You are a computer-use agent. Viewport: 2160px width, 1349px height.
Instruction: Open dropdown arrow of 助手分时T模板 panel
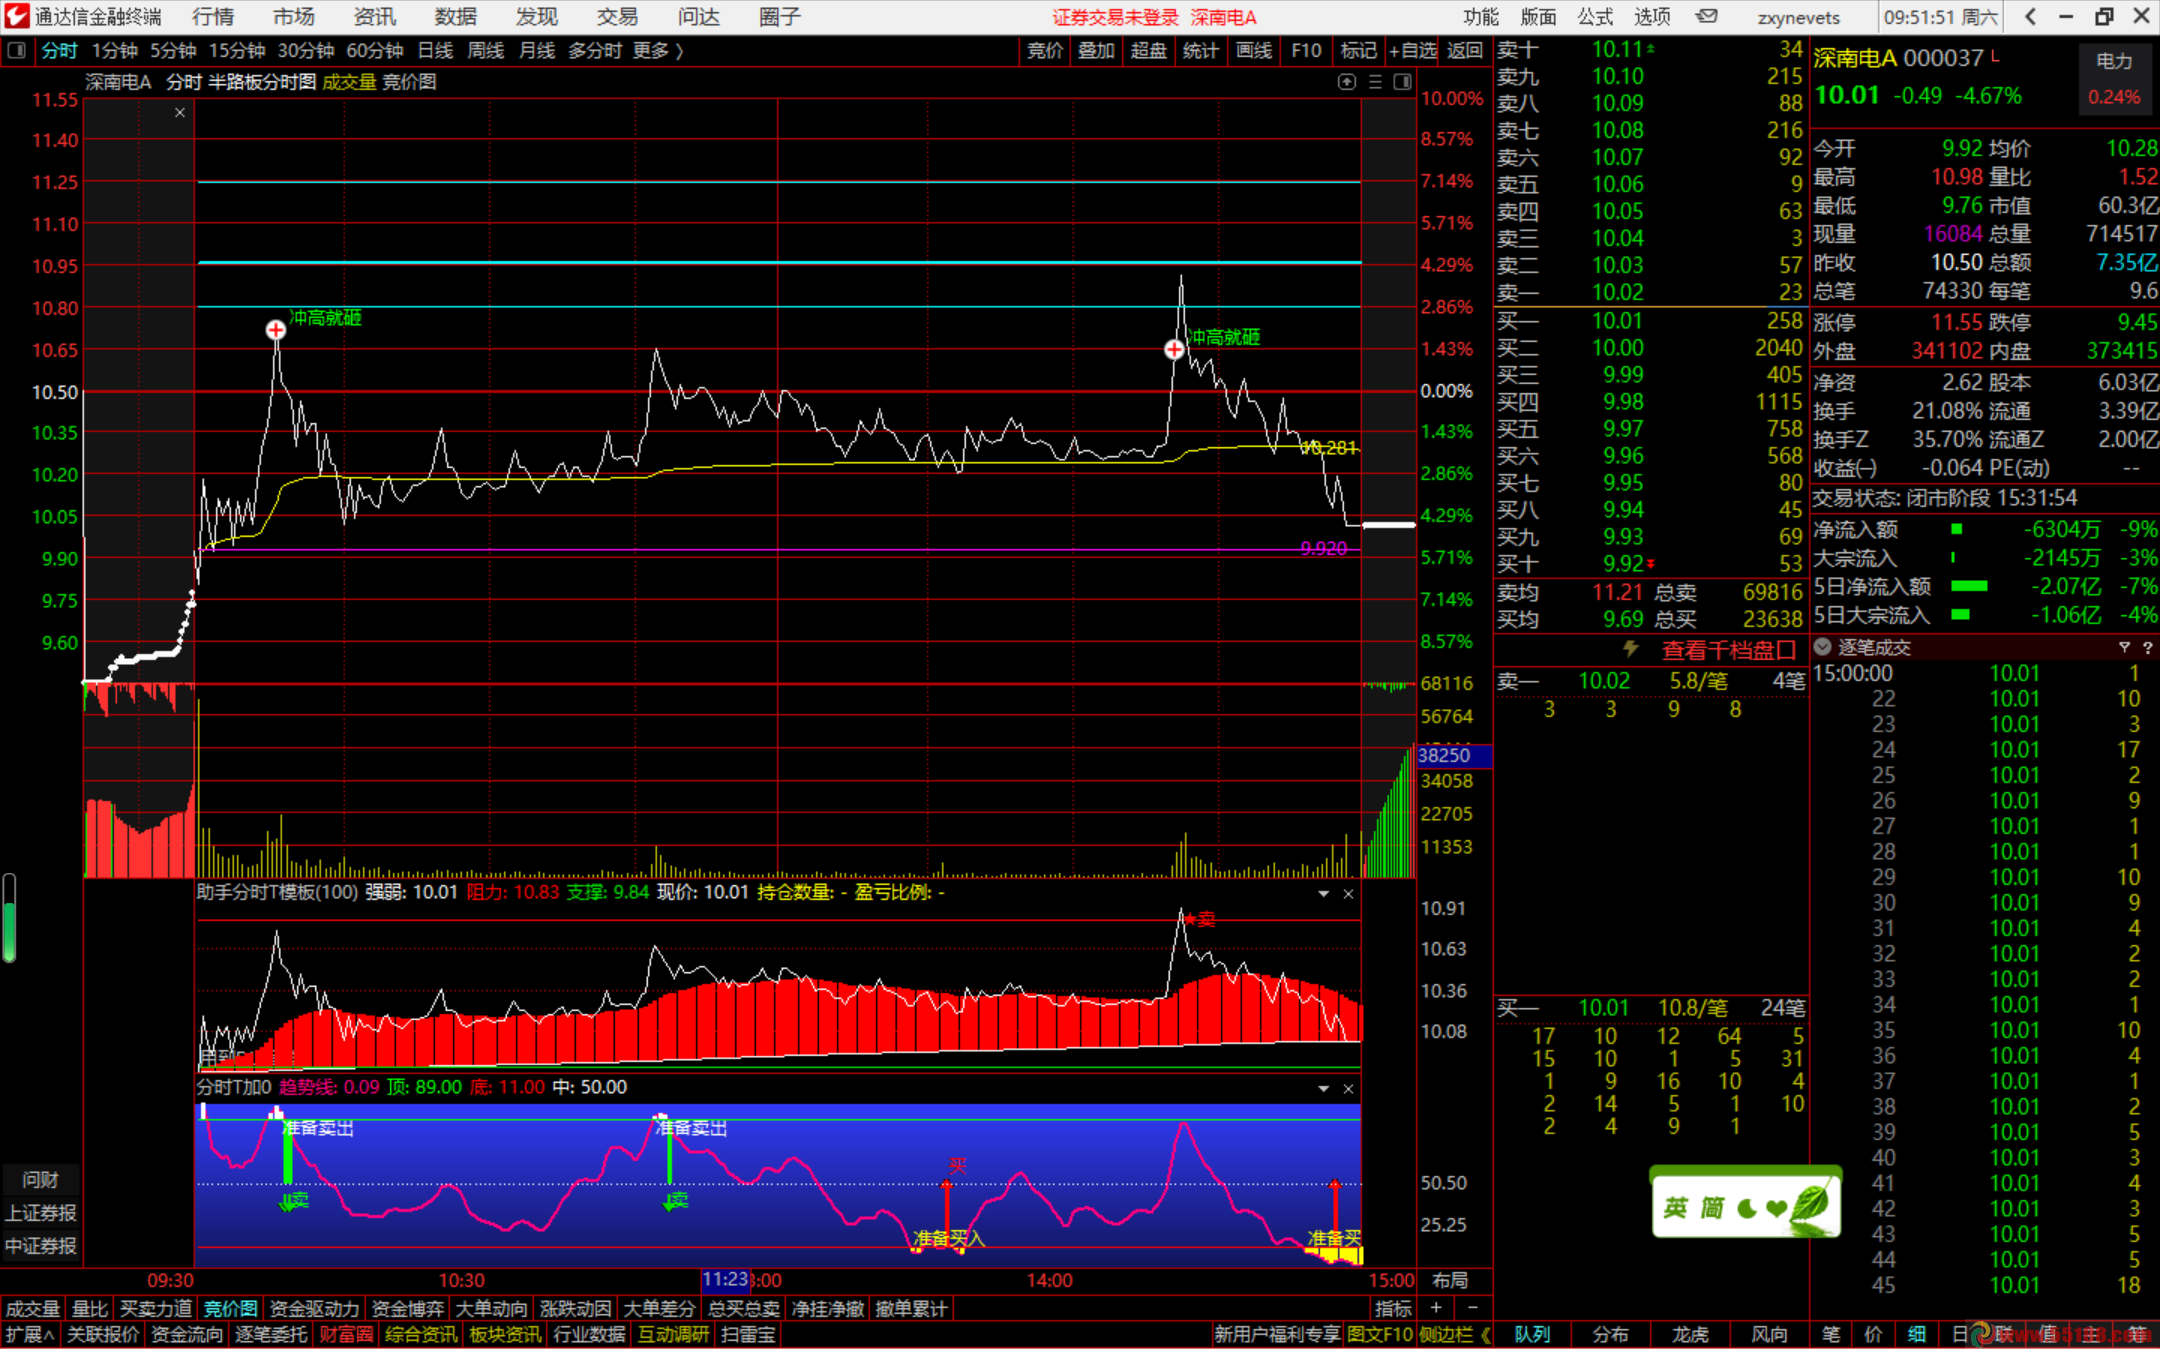coord(1324,894)
